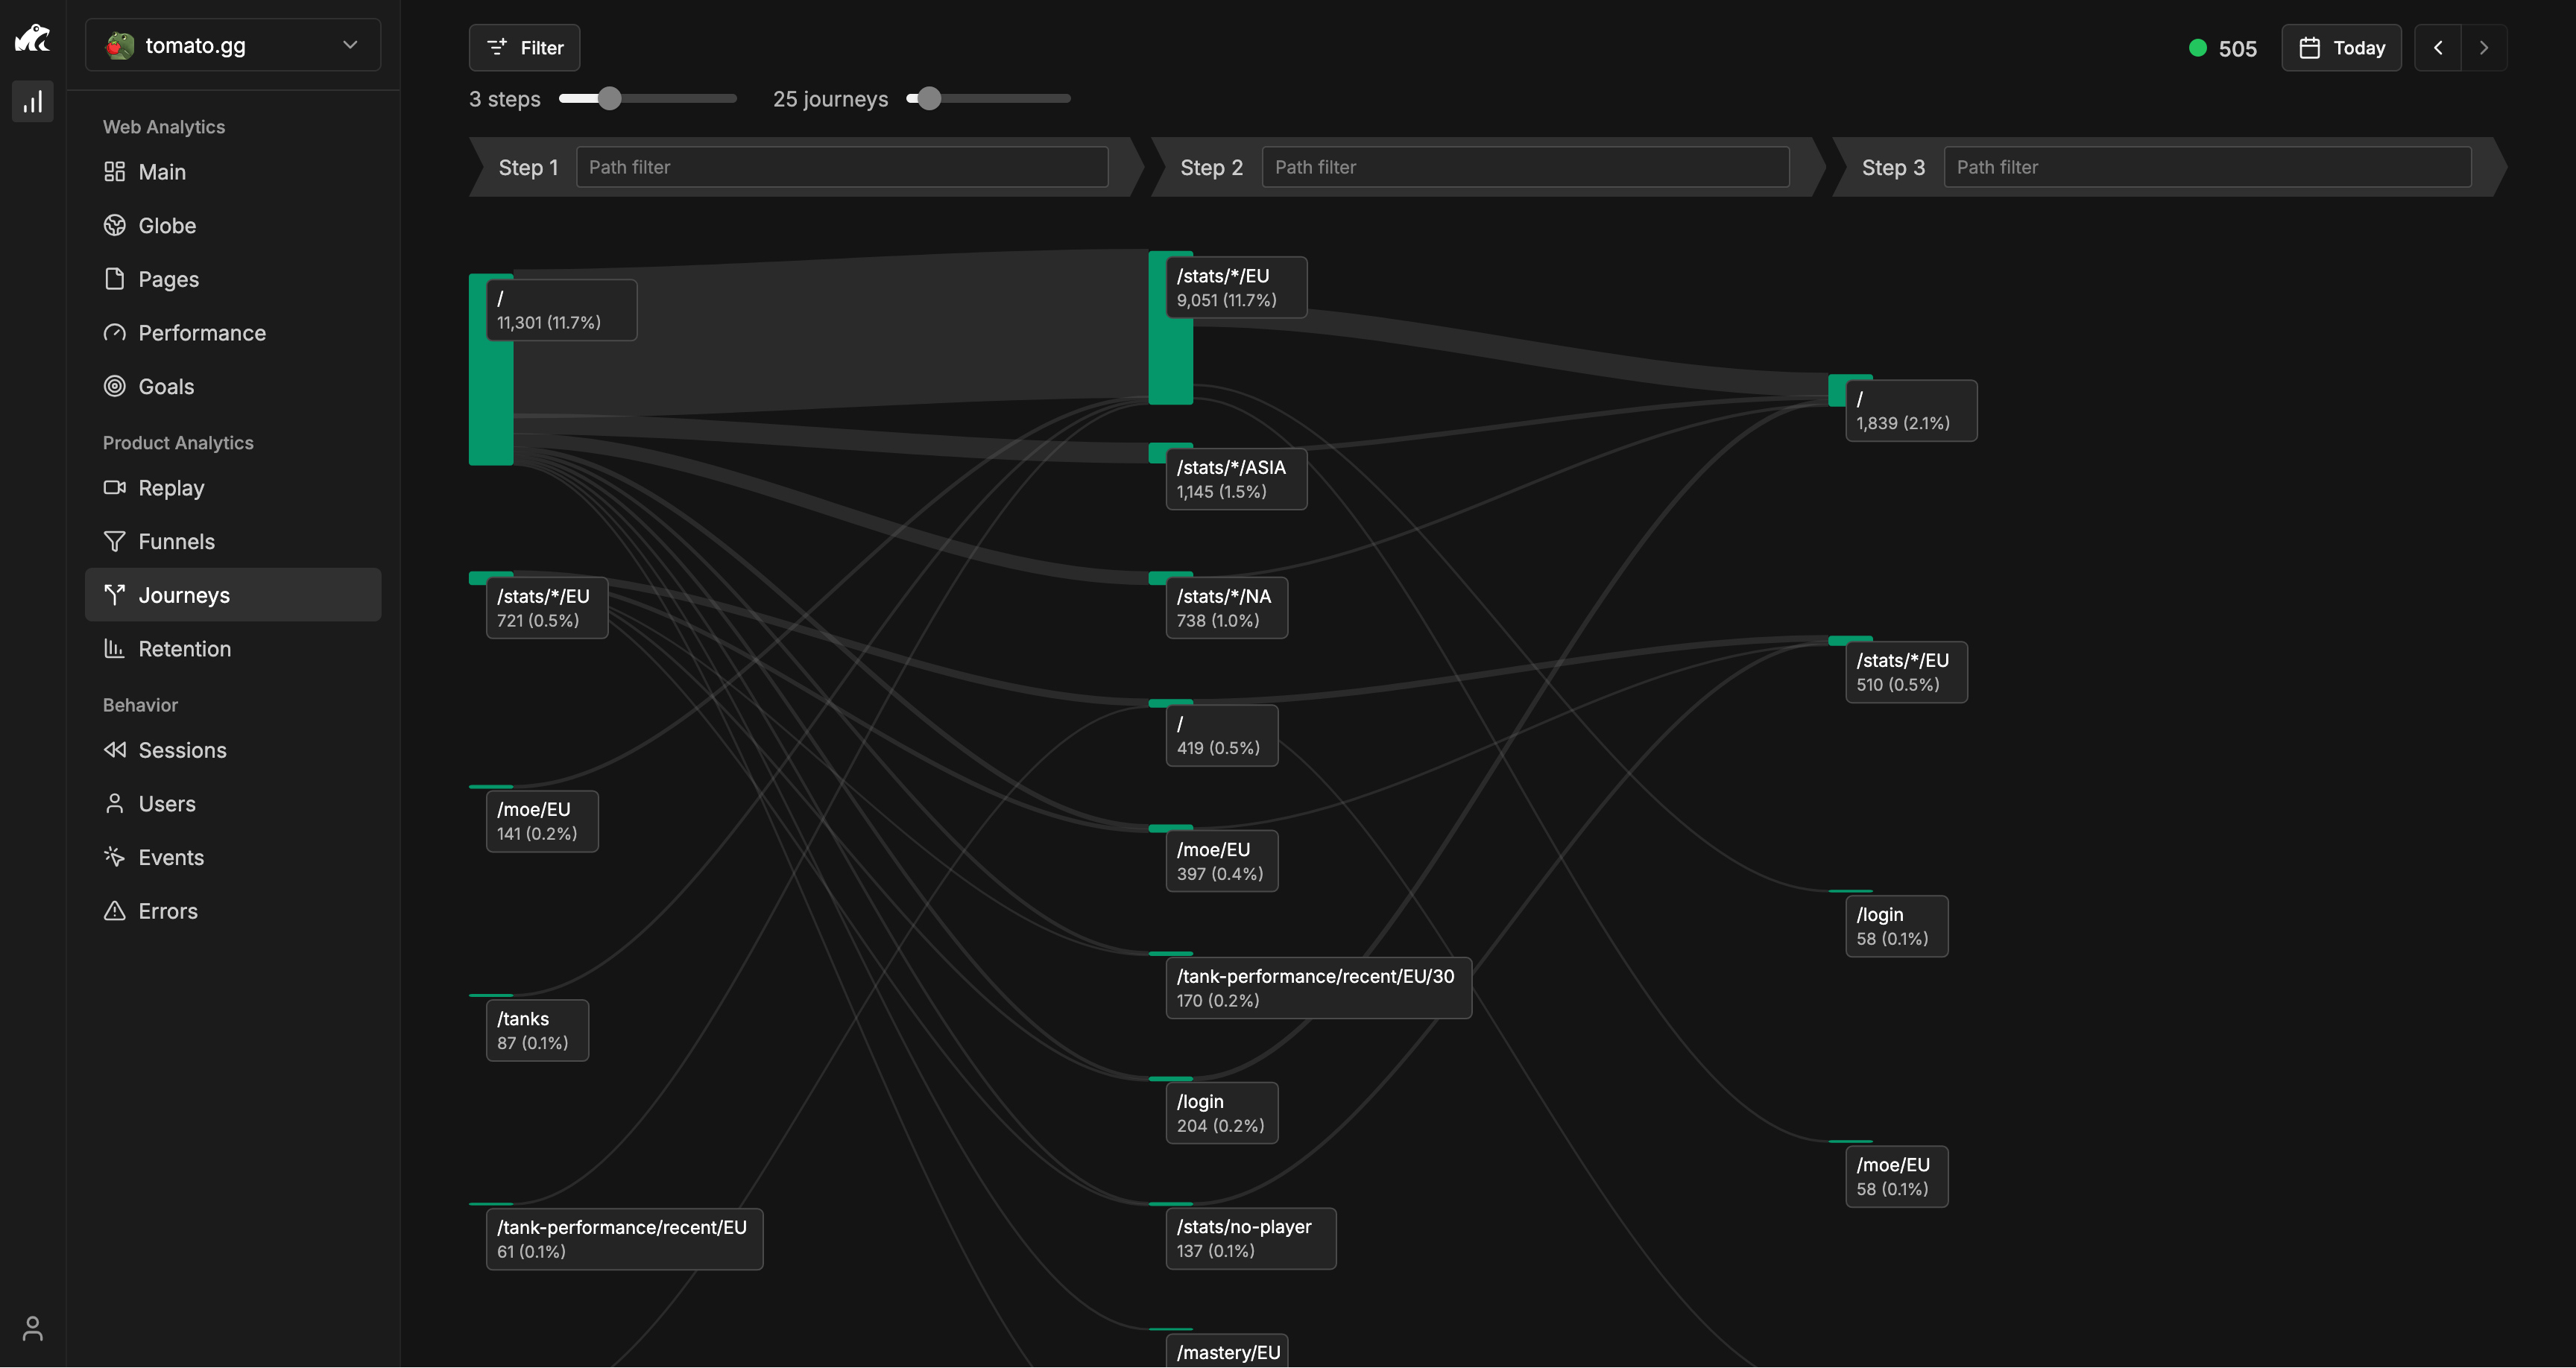2576x1368 pixels.
Task: Click the Step 1 path filter field
Action: coord(841,167)
